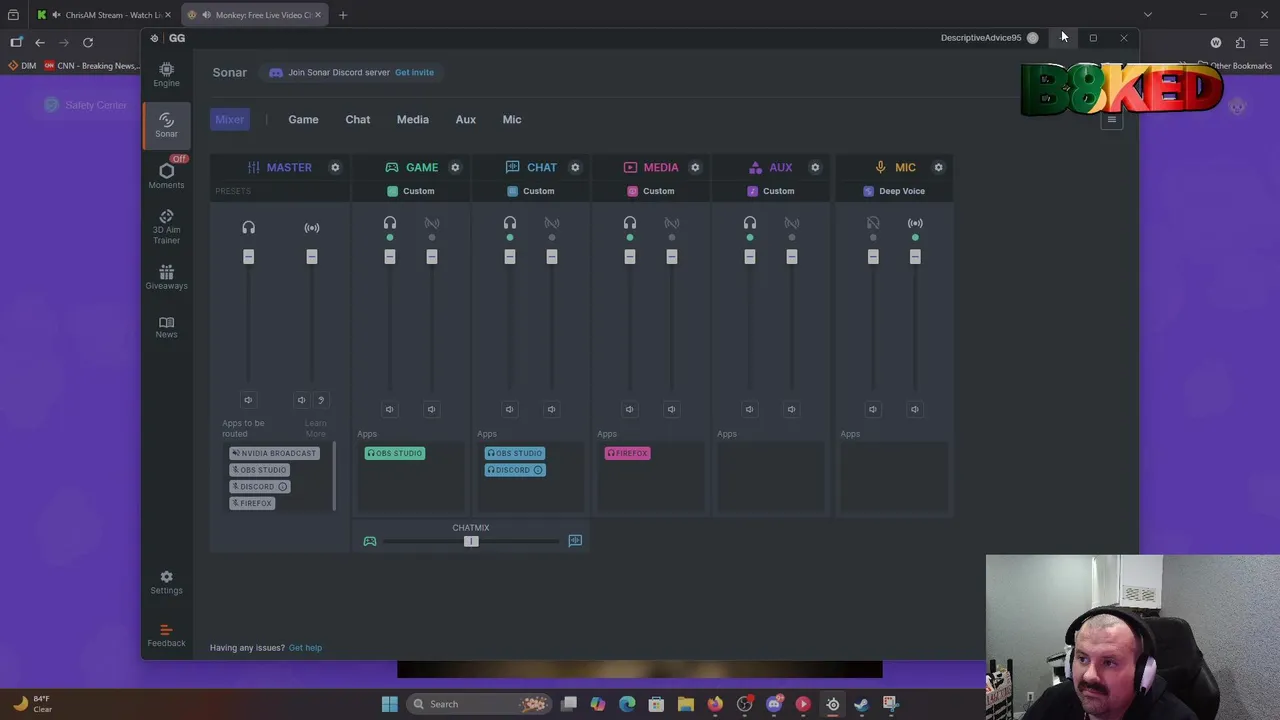
Task: Select NVIDIA BROADCAST in apps to be routed
Action: (x=274, y=453)
